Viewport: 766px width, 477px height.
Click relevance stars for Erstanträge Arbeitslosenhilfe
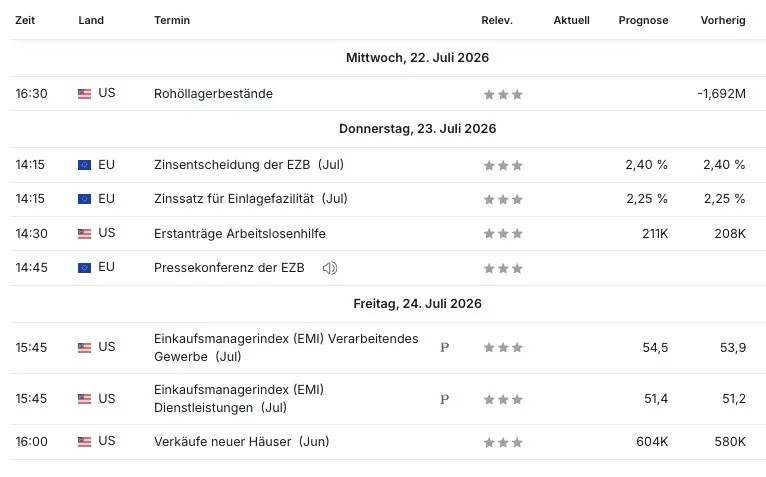pyautogui.click(x=503, y=234)
